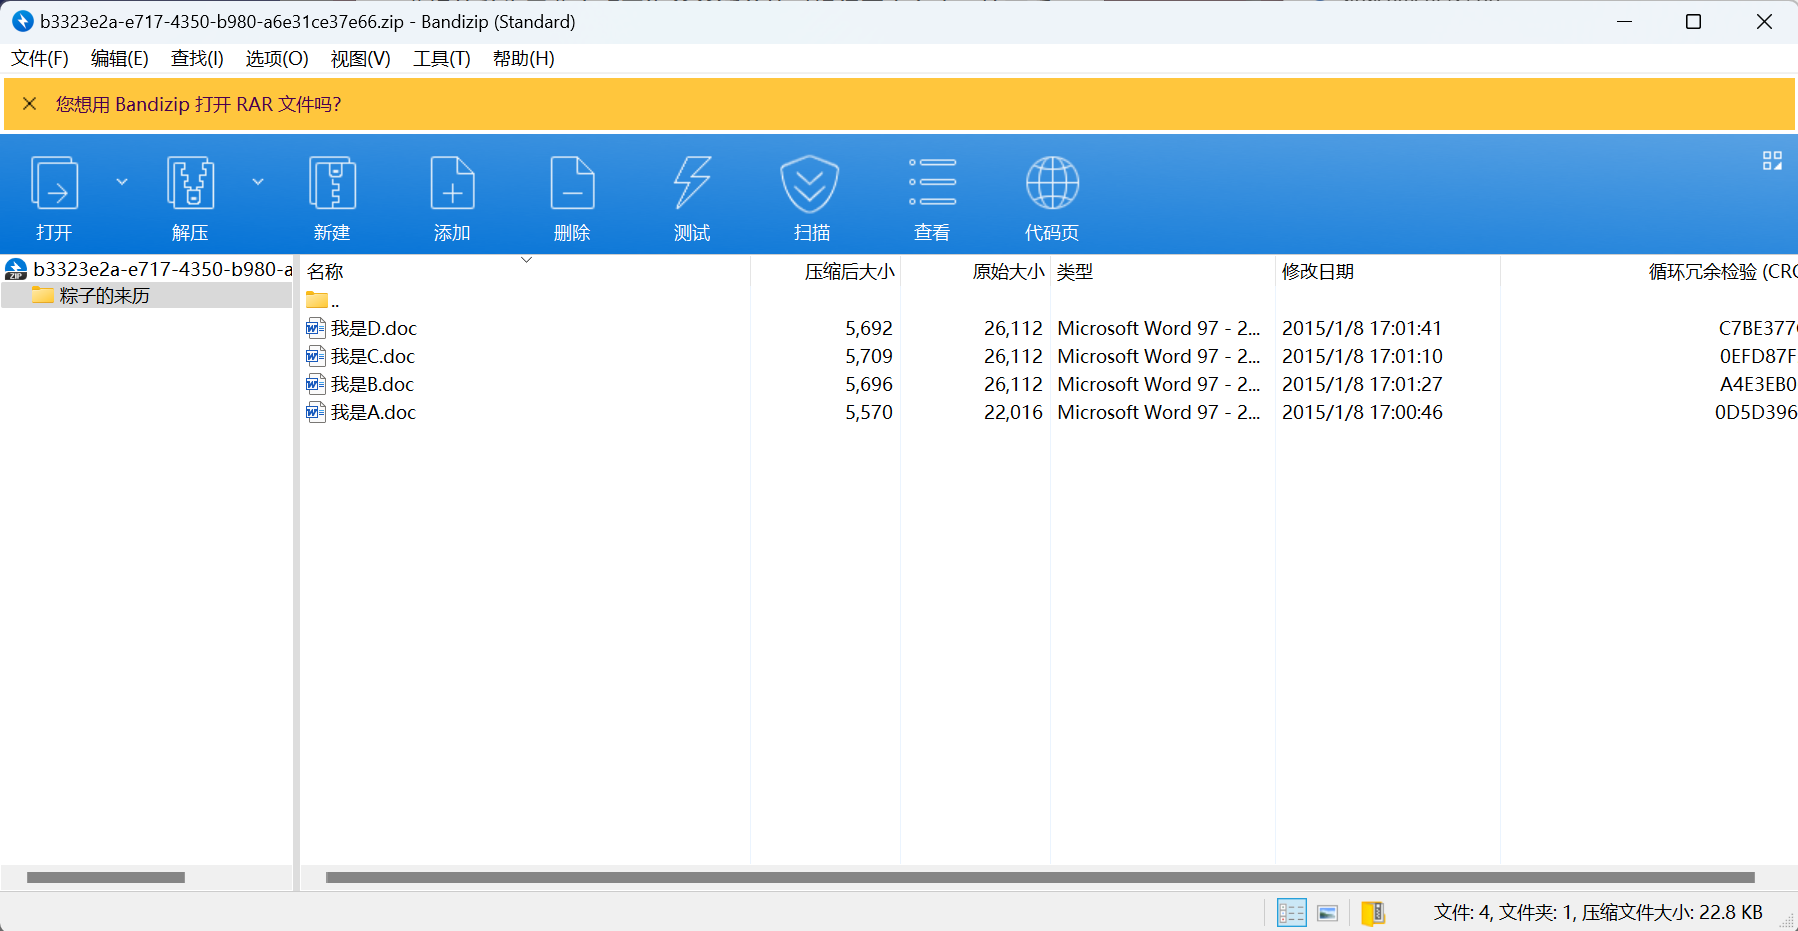Click the Word icon of 我是A.doc
Image resolution: width=1798 pixels, height=931 pixels.
pos(316,412)
